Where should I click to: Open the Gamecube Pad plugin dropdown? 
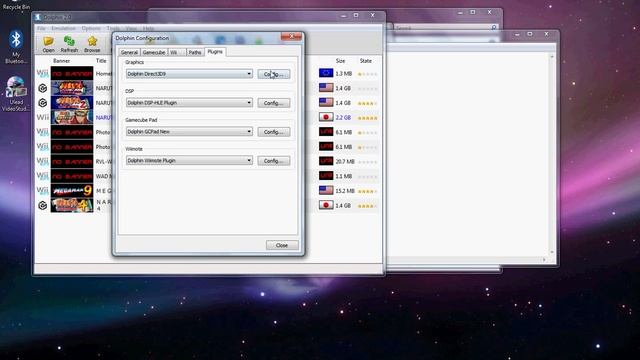click(189, 132)
